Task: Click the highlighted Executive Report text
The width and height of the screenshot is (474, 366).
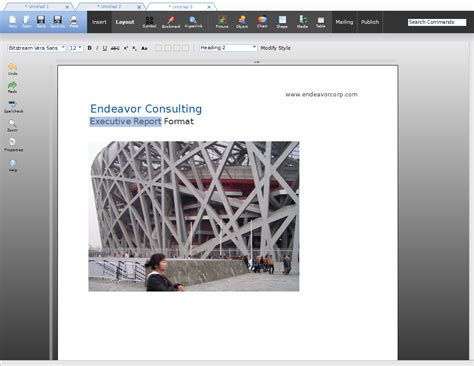Action: pyautogui.click(x=125, y=121)
